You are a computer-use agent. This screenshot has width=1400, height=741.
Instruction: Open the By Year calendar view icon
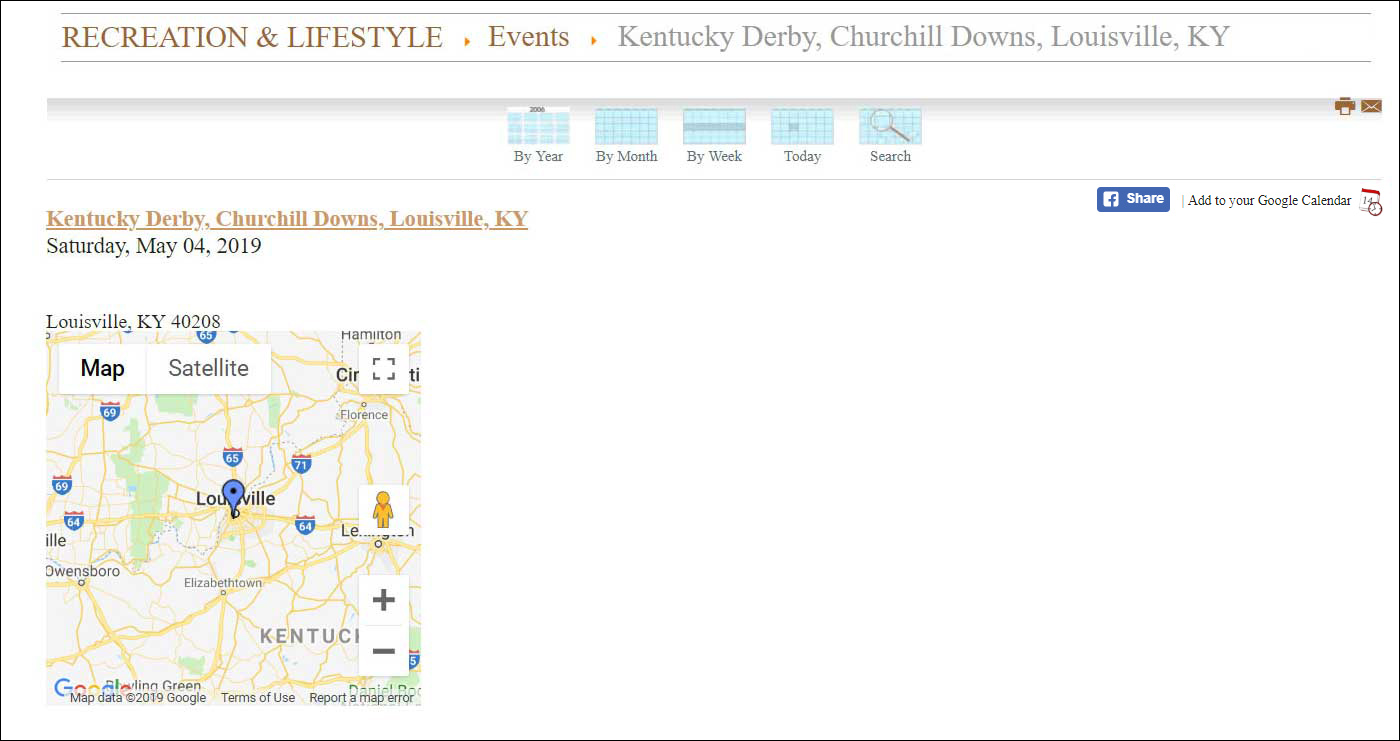(x=538, y=127)
